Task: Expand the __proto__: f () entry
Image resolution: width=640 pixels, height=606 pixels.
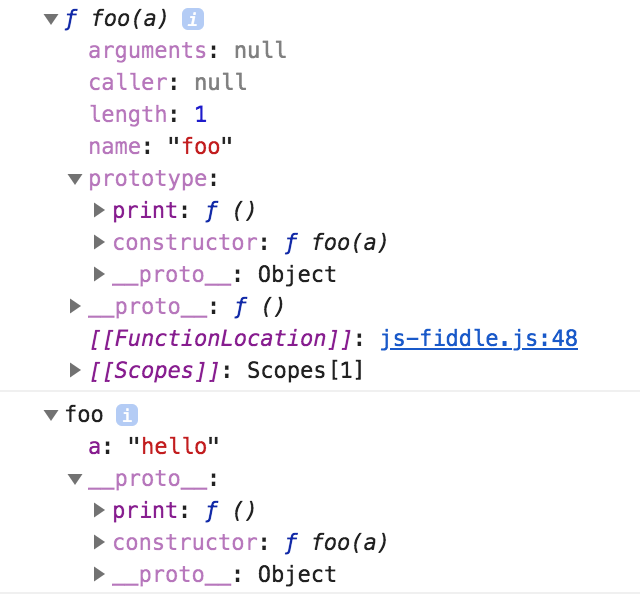Action: [x=75, y=306]
